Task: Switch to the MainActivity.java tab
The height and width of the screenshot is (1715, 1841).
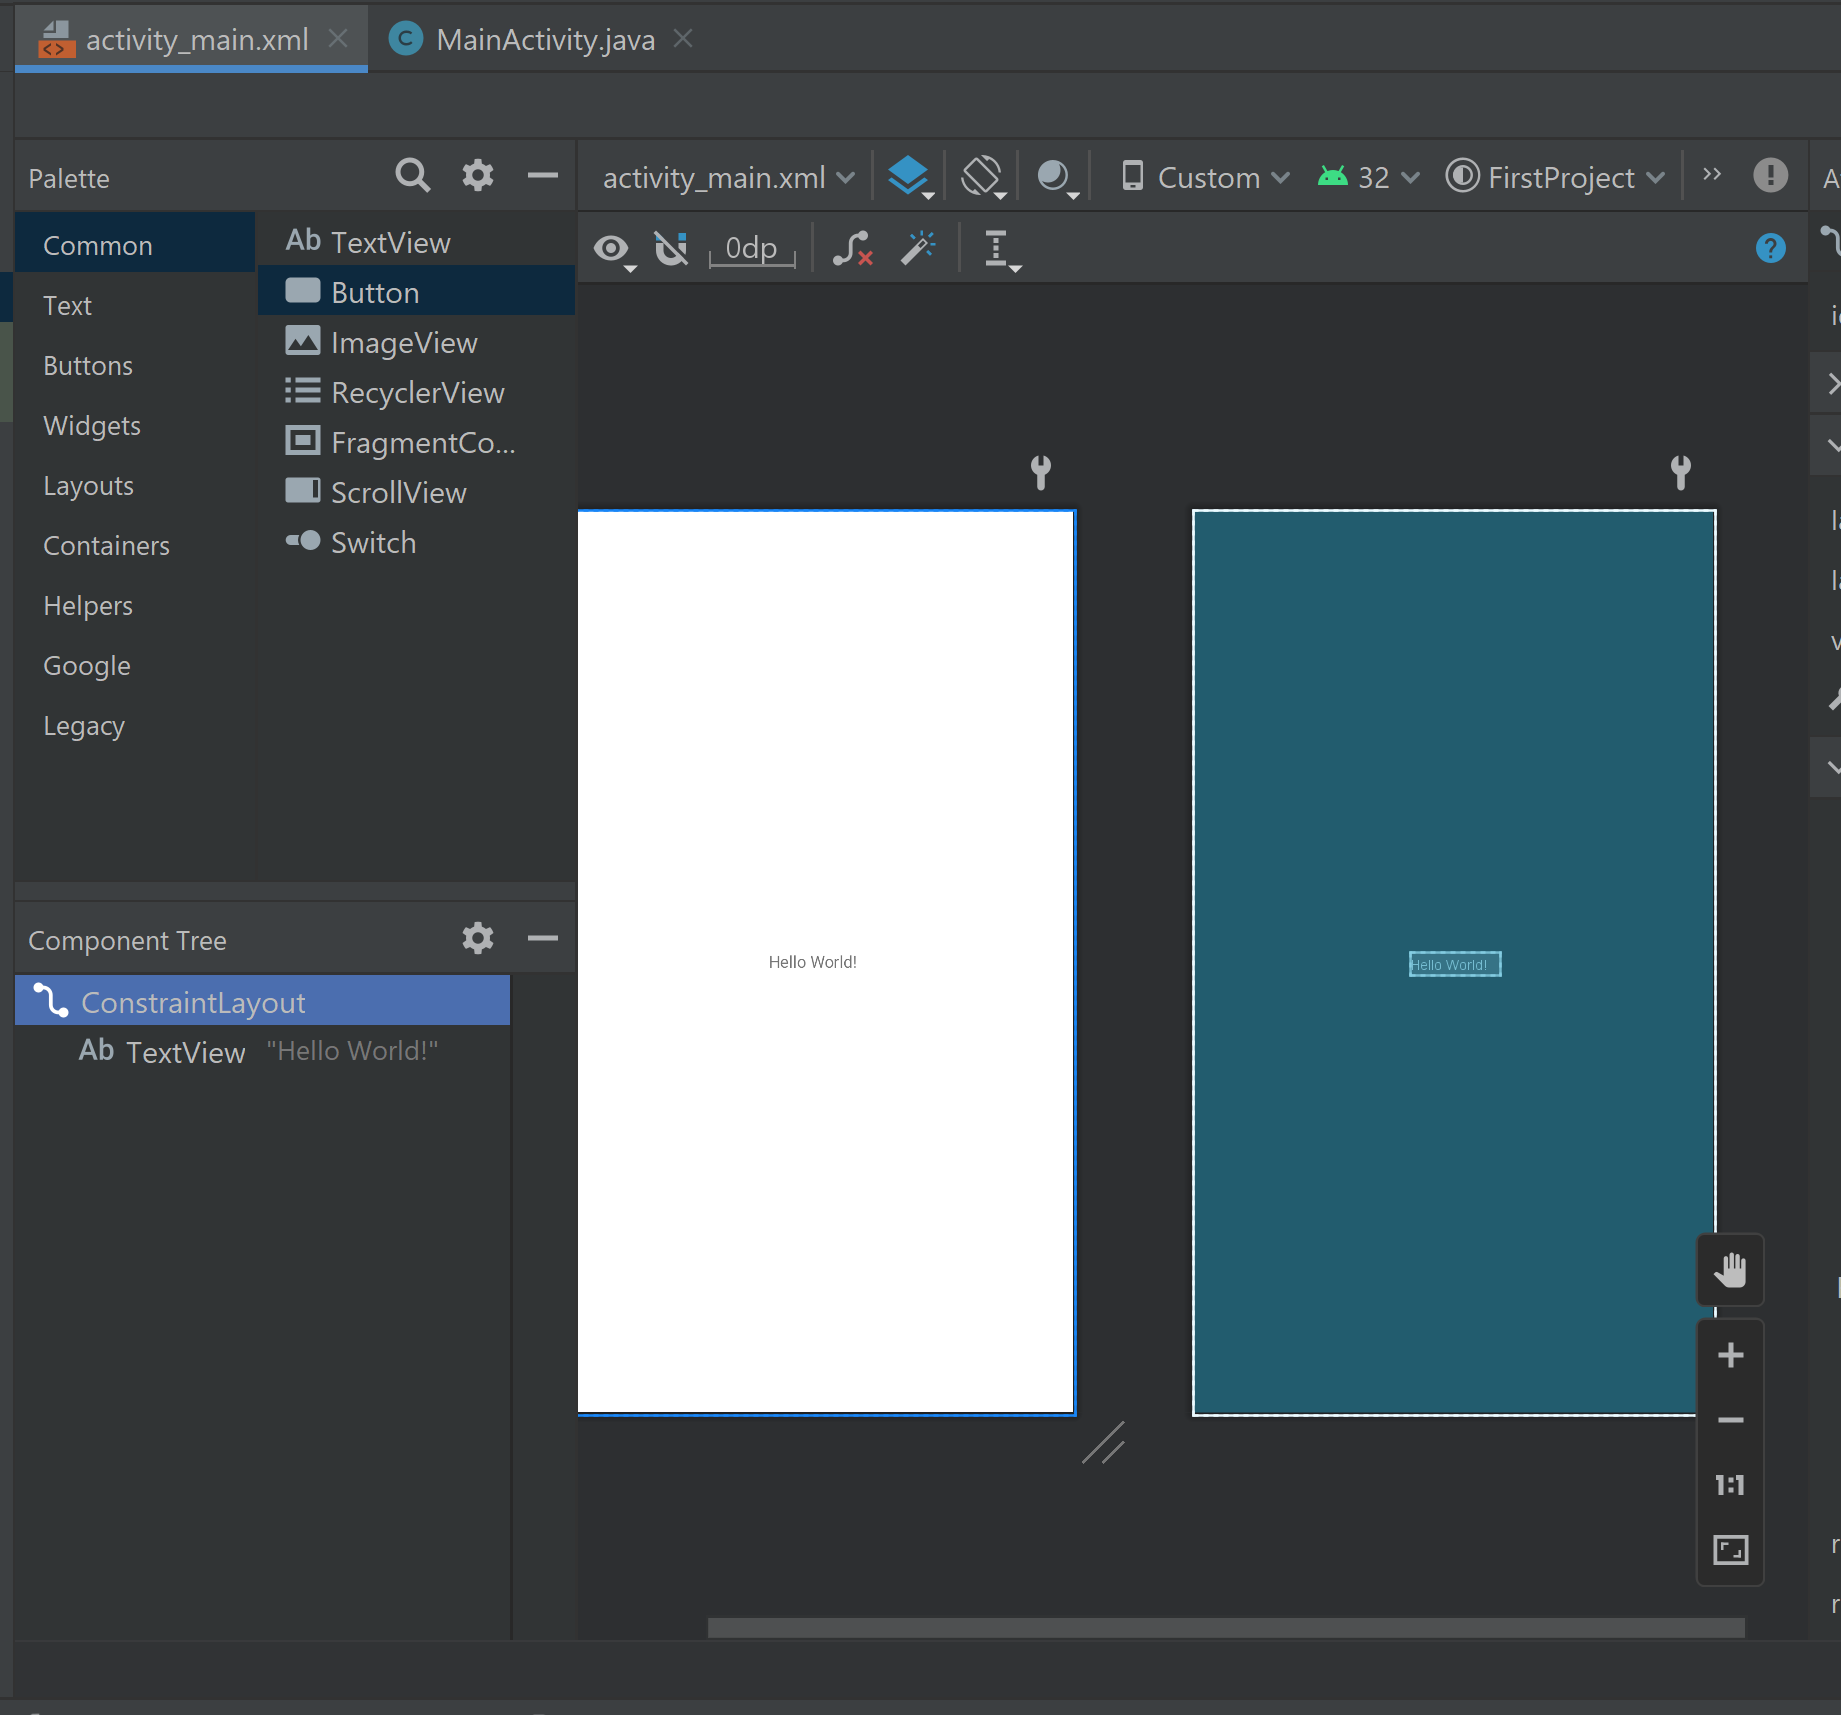Action: (545, 40)
